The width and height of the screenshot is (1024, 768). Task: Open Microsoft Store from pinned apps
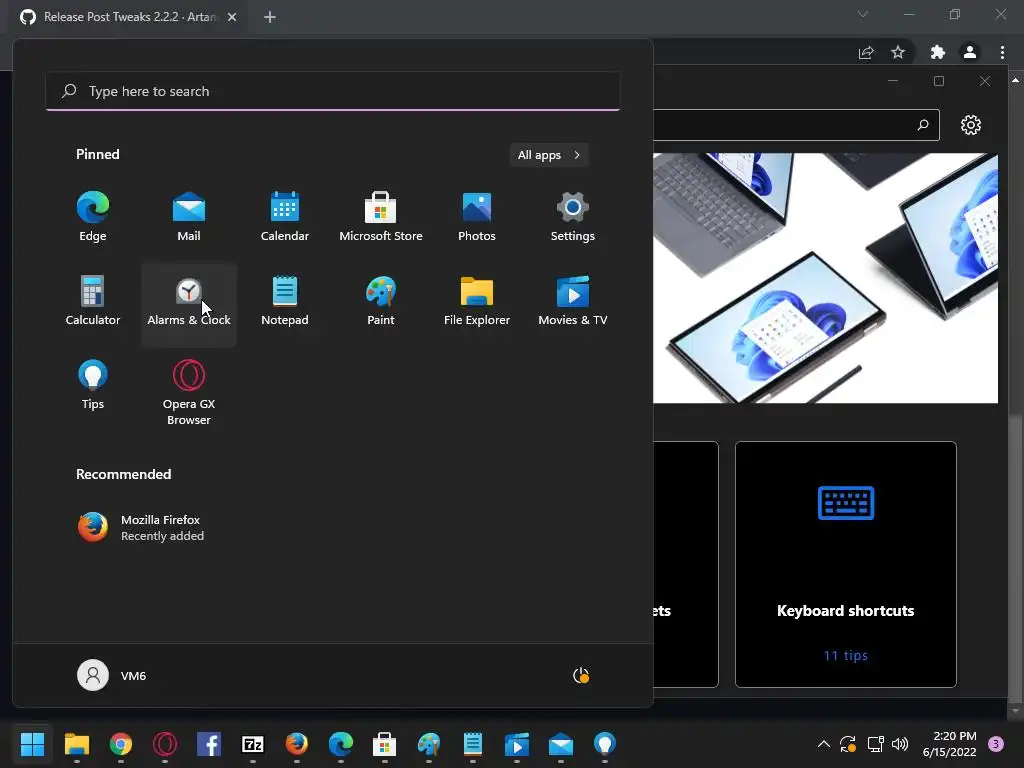click(x=381, y=217)
